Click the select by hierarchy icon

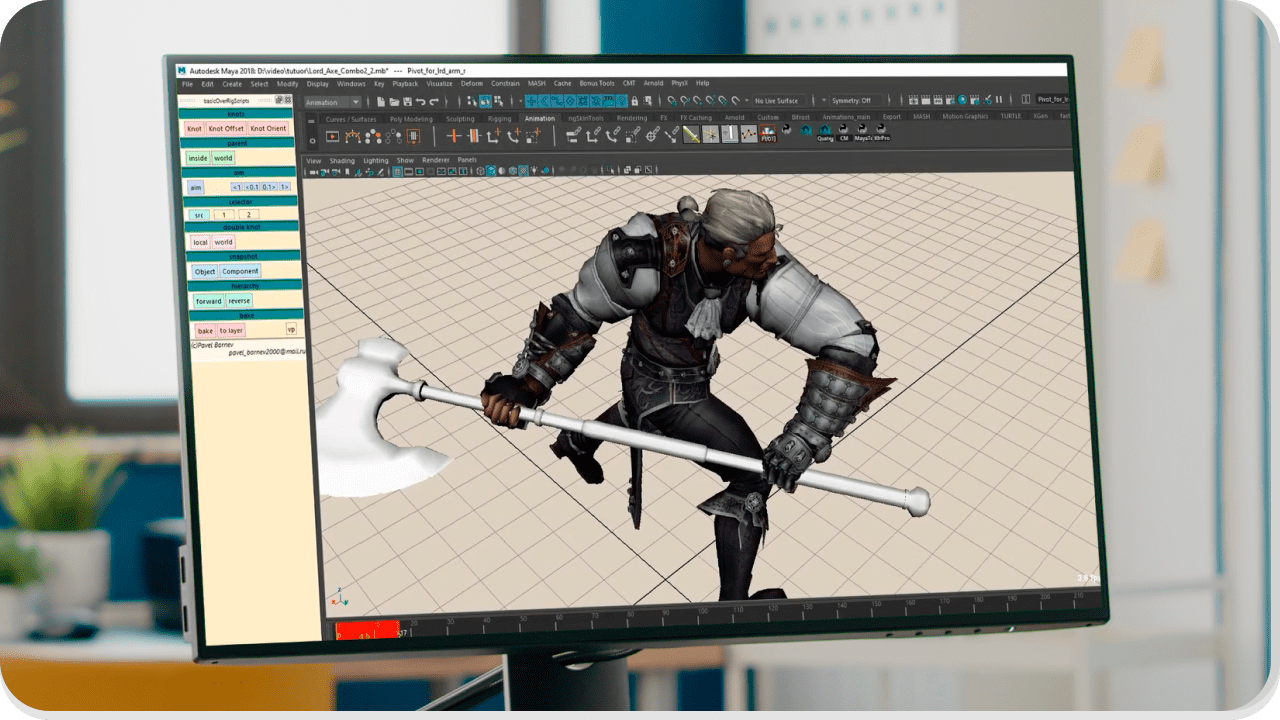[471, 102]
